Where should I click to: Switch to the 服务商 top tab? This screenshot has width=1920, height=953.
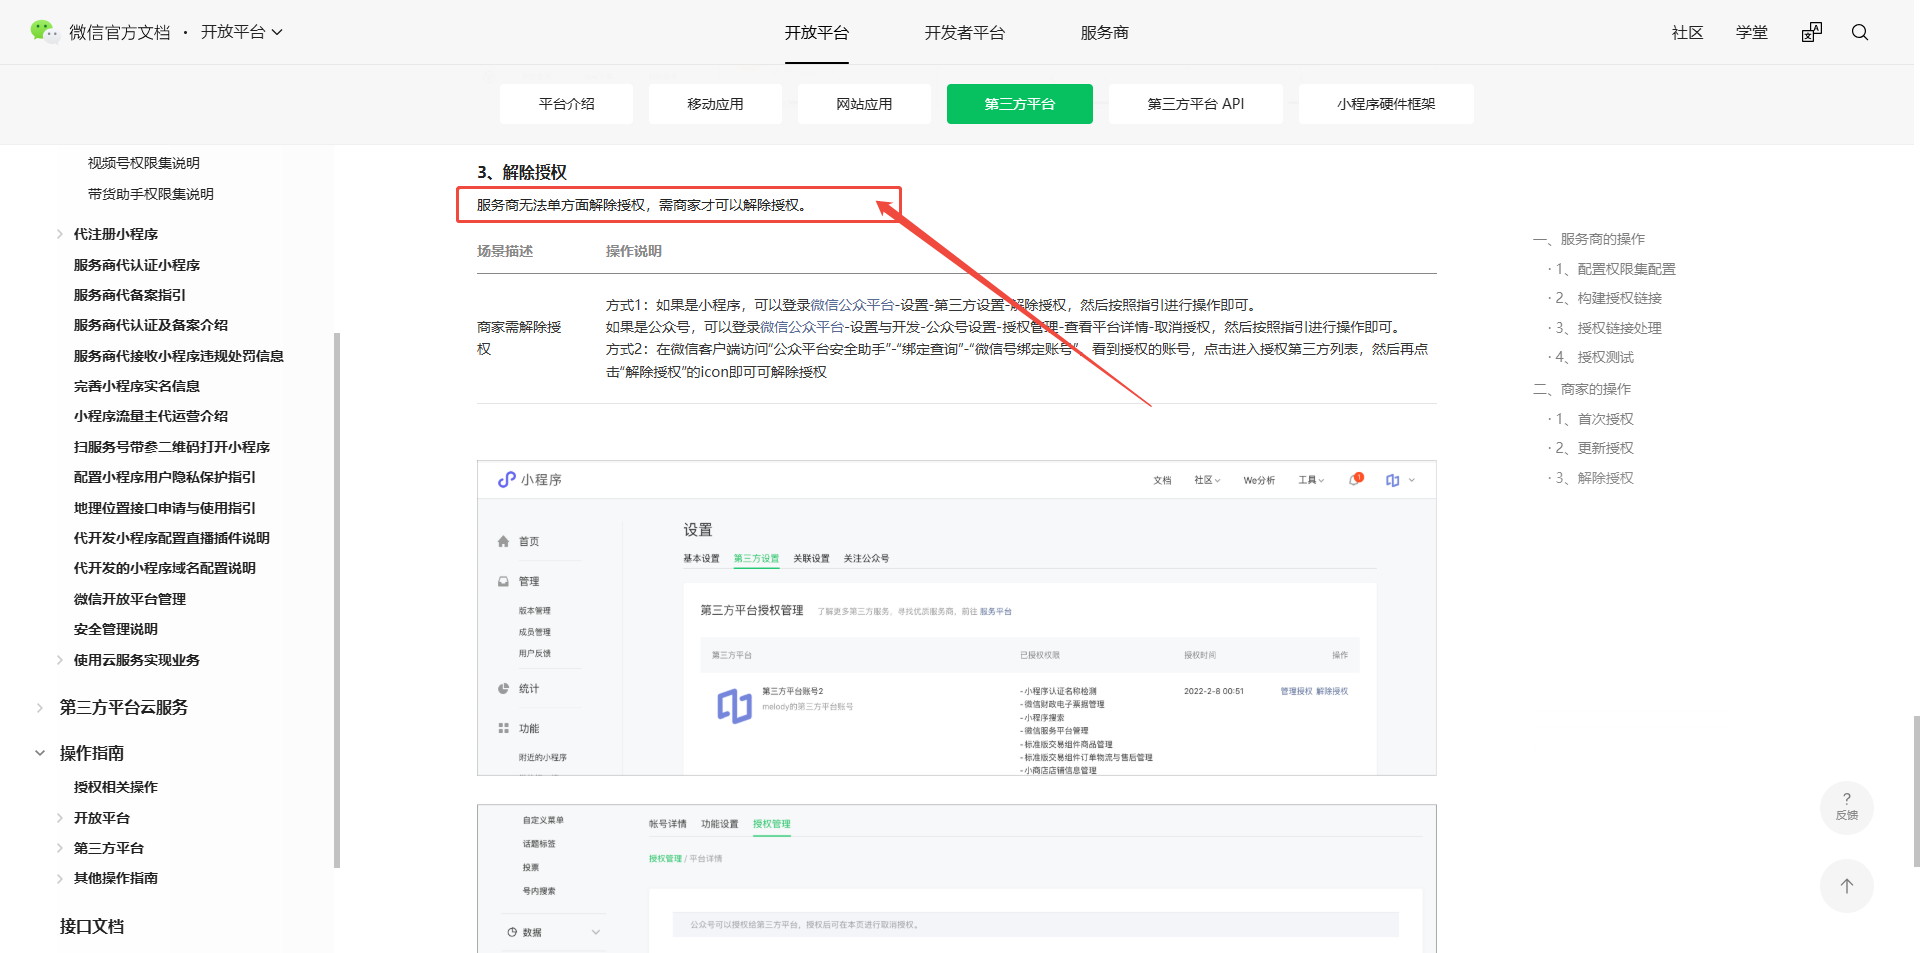point(1105,33)
